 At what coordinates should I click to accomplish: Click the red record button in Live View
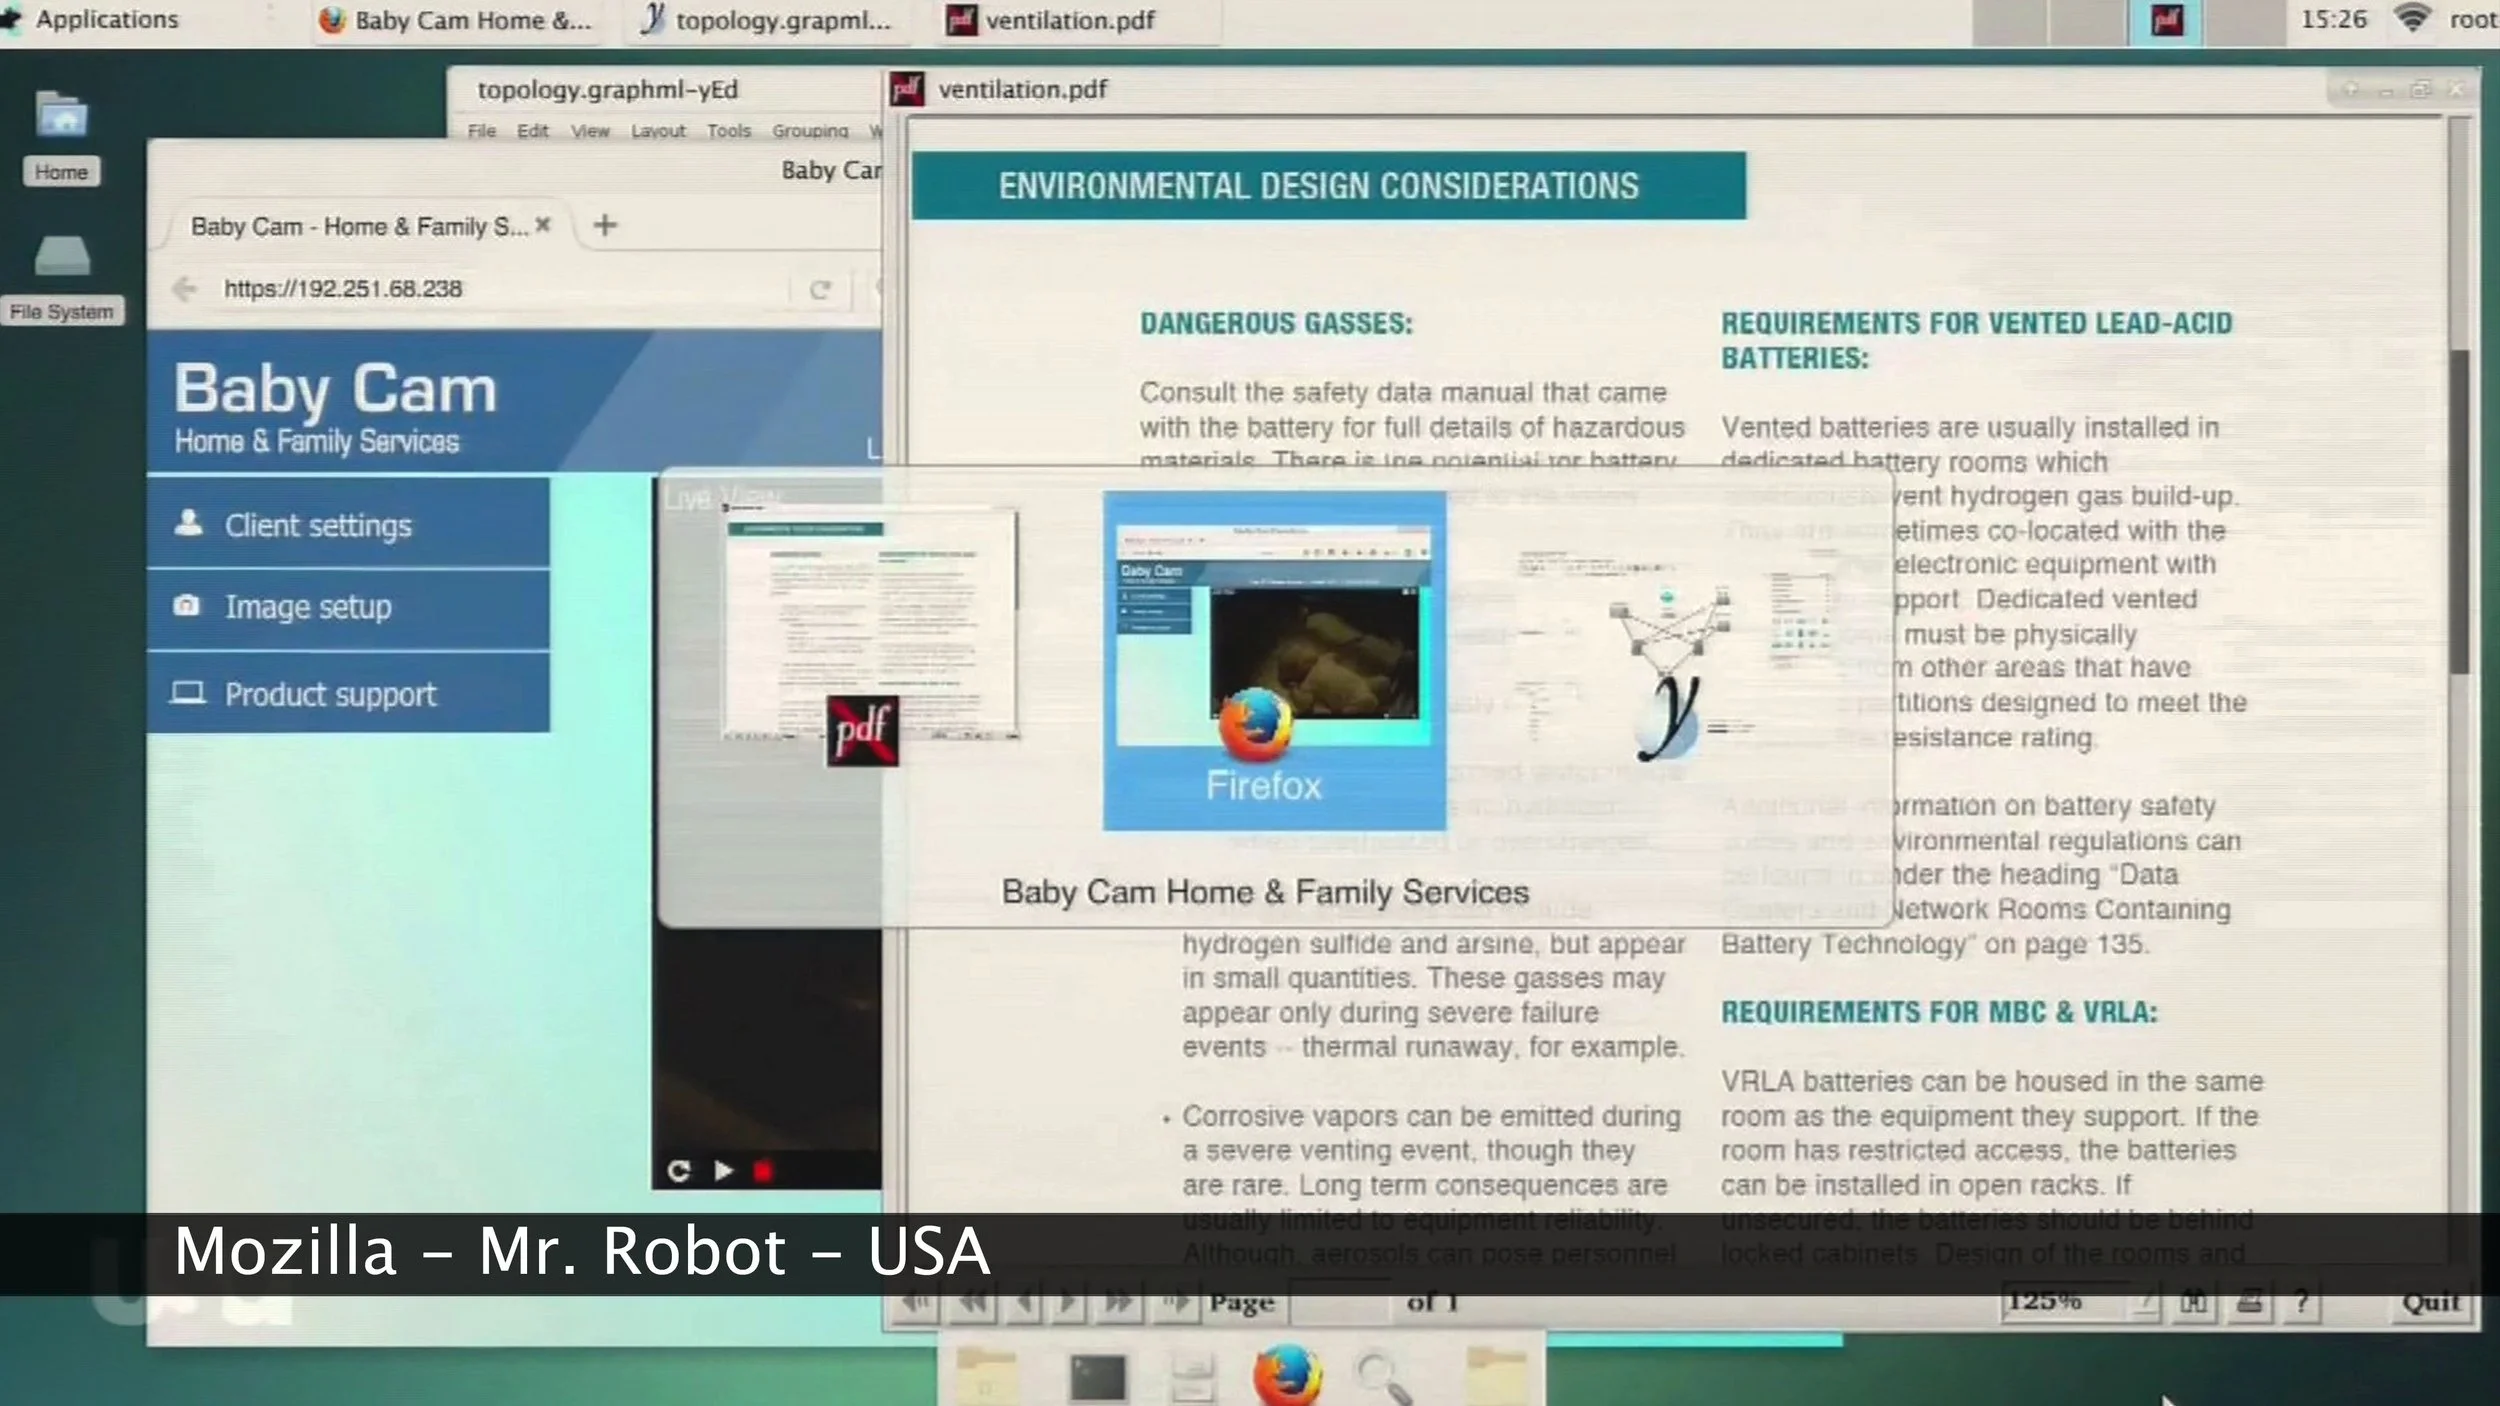(763, 1172)
